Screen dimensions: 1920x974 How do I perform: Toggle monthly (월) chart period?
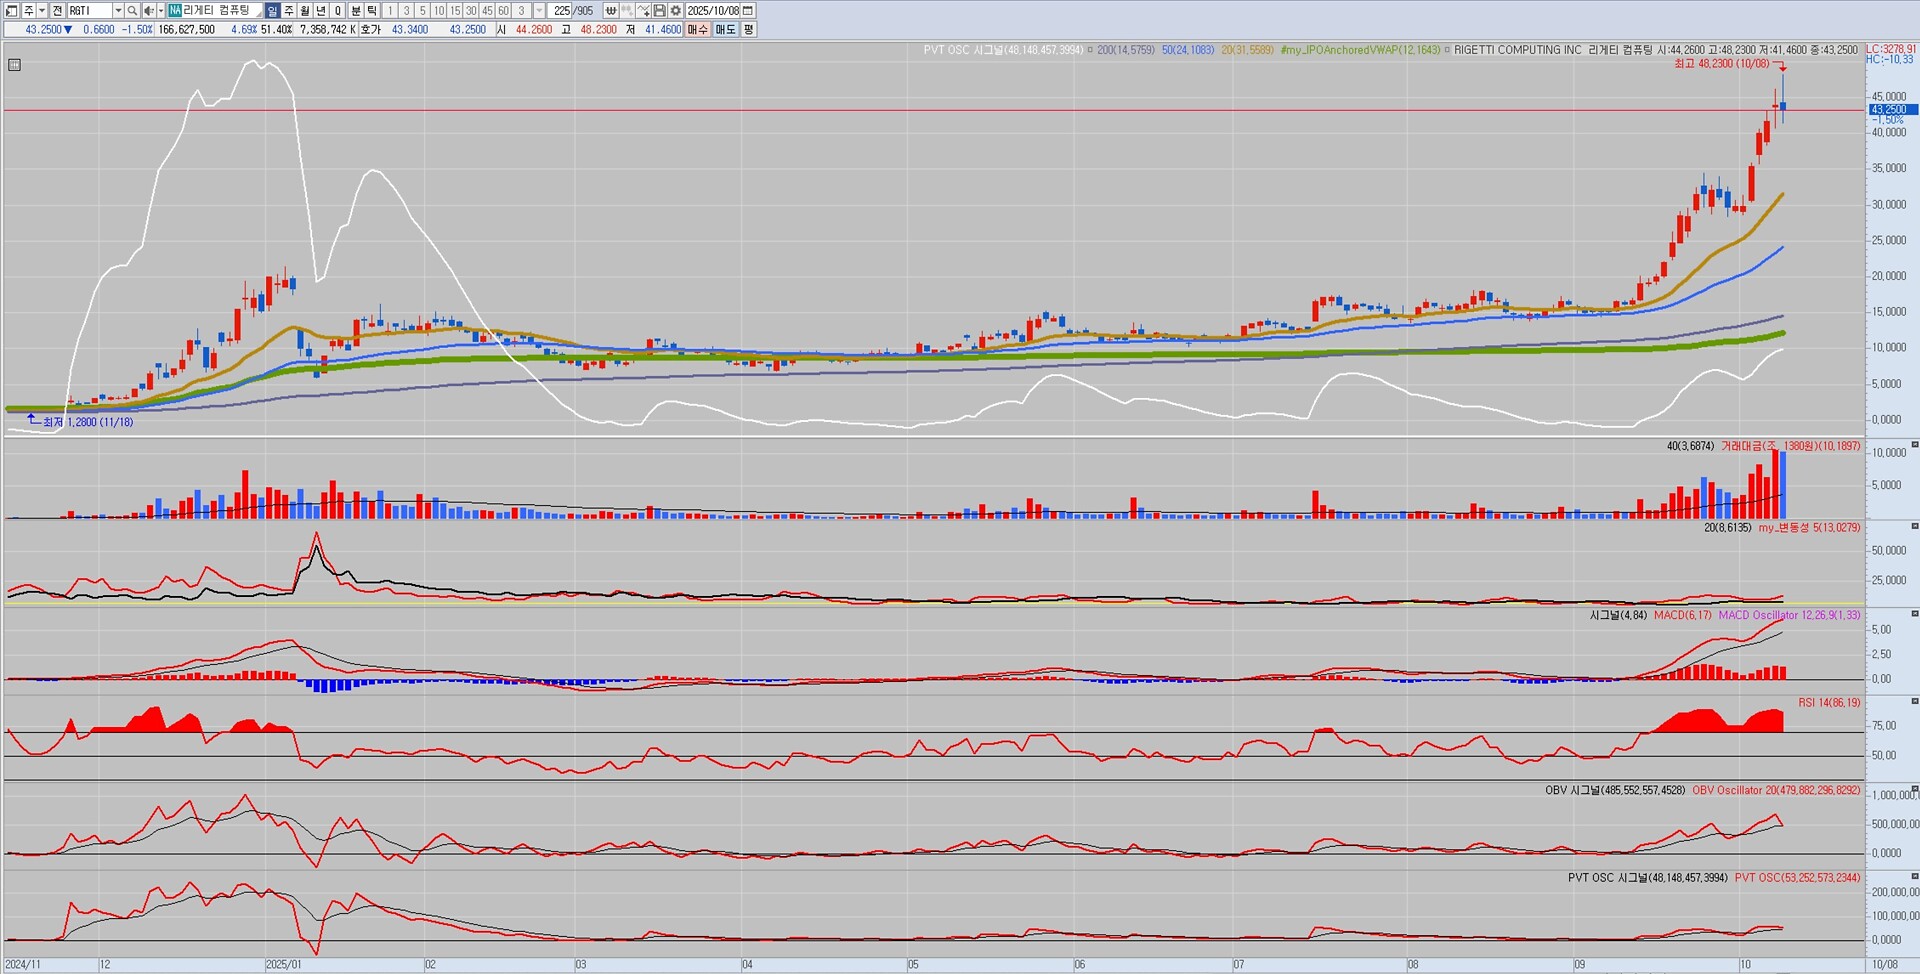(x=305, y=11)
